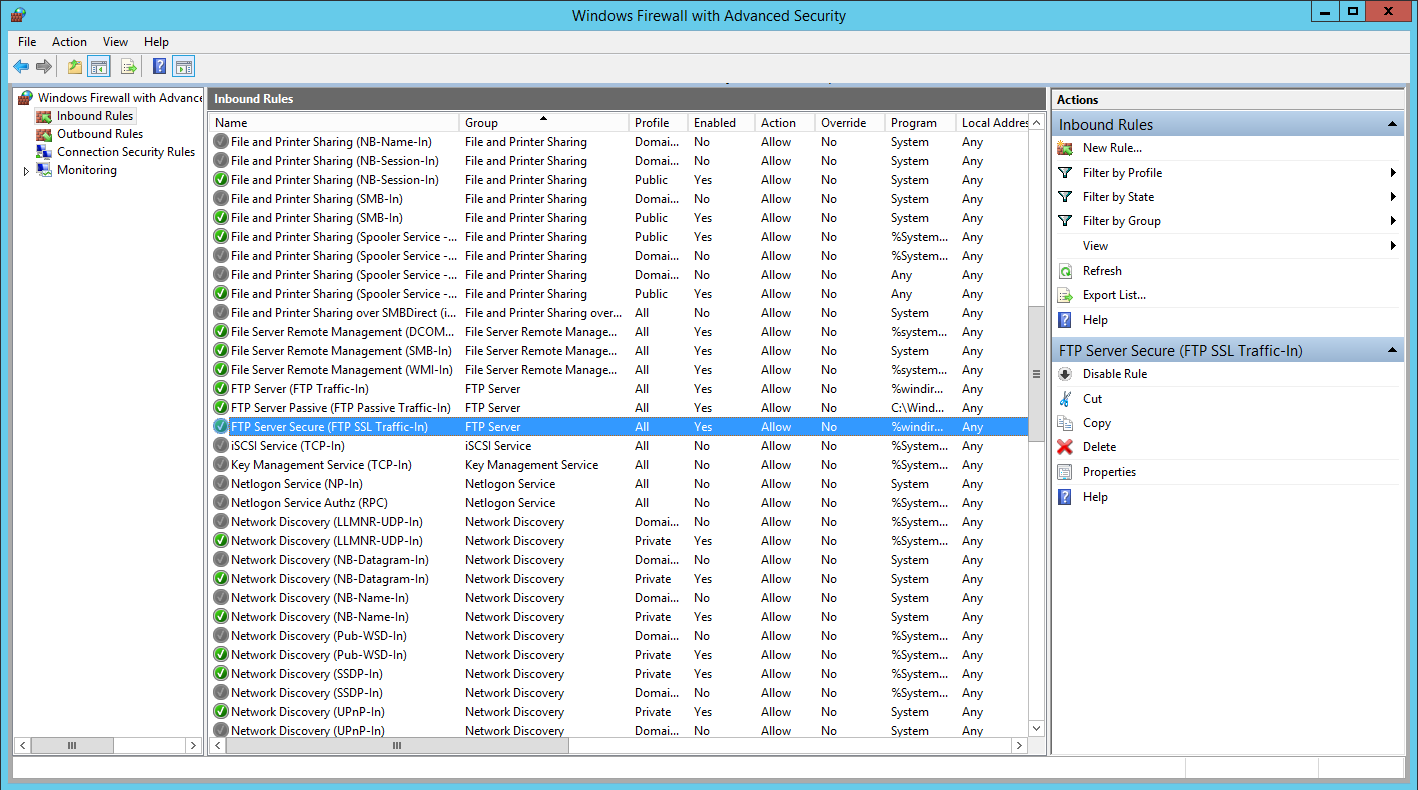Click the blue Back arrow in toolbar

pyautogui.click(x=21, y=67)
